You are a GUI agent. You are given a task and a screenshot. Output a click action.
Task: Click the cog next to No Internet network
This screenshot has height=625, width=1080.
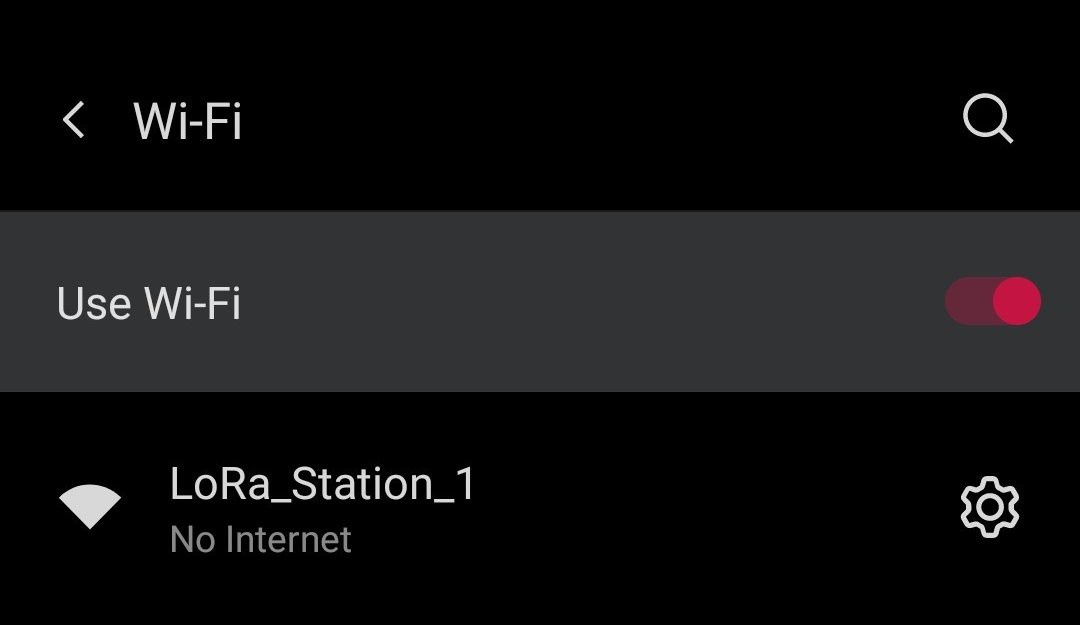(990, 506)
